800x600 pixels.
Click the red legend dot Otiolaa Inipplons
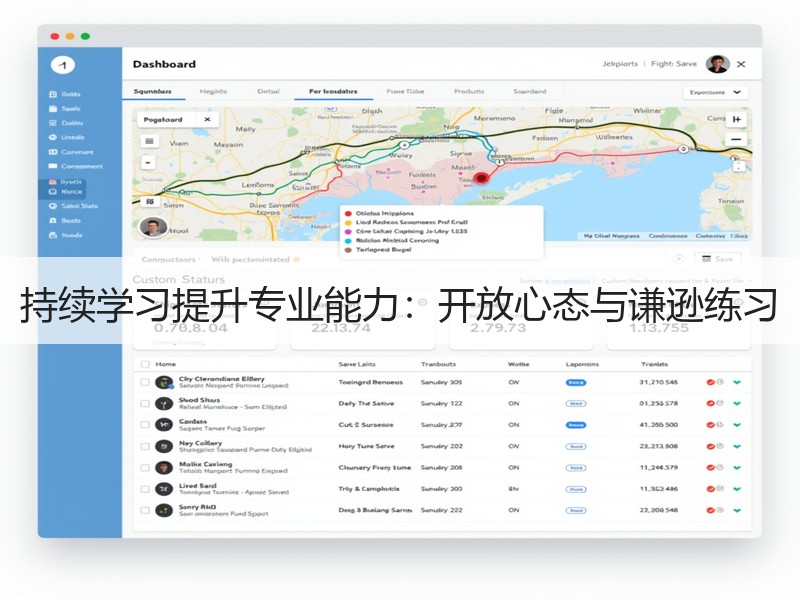pyautogui.click(x=348, y=214)
